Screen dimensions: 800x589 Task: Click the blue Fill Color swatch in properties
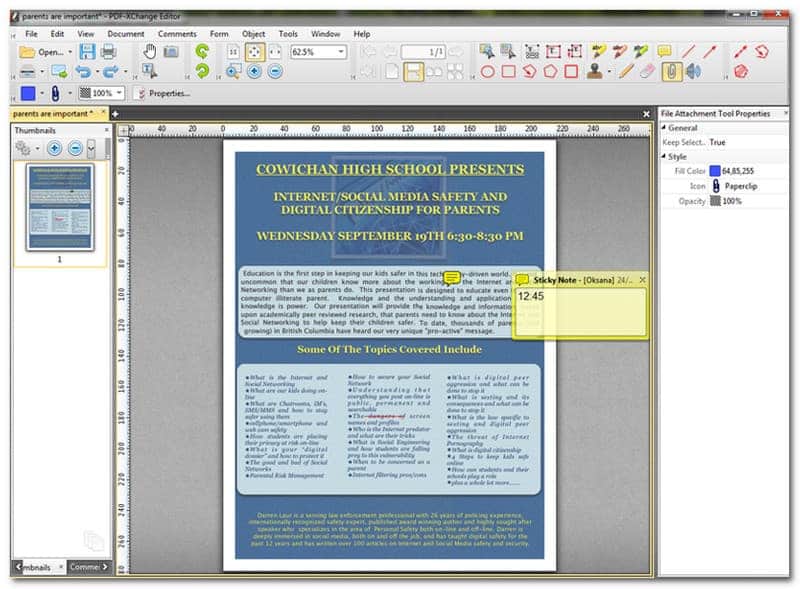(715, 171)
